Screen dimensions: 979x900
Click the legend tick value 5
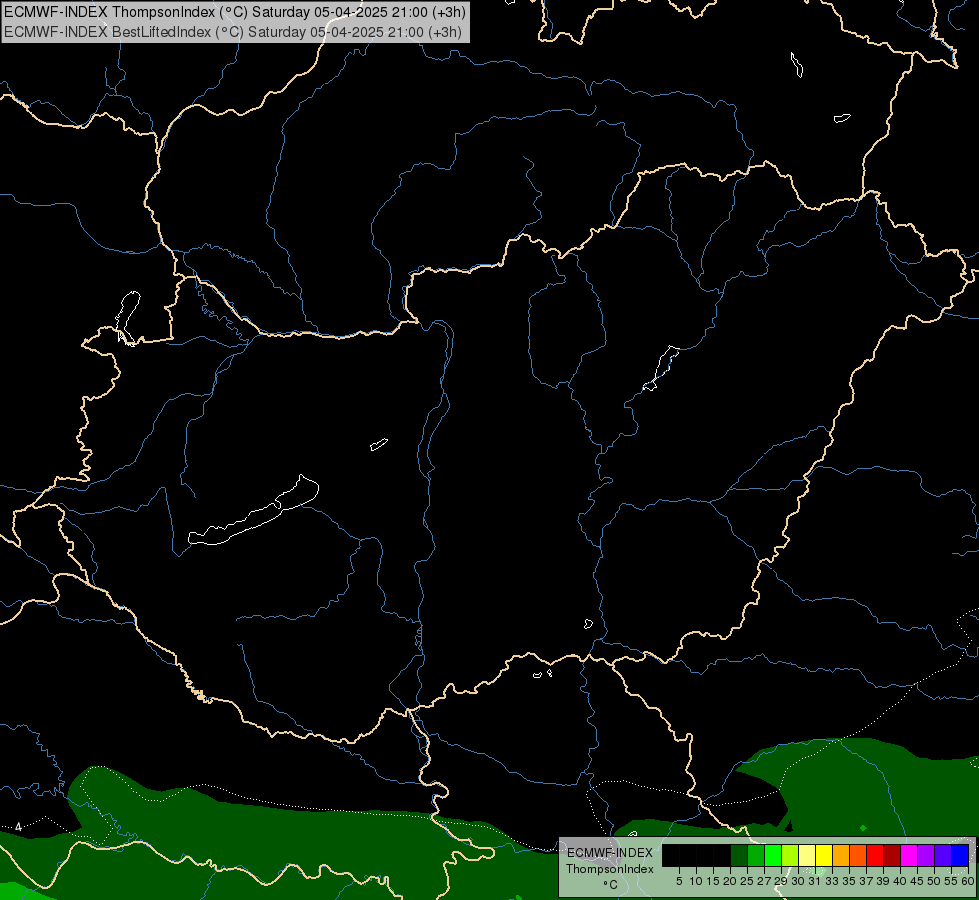click(x=679, y=881)
